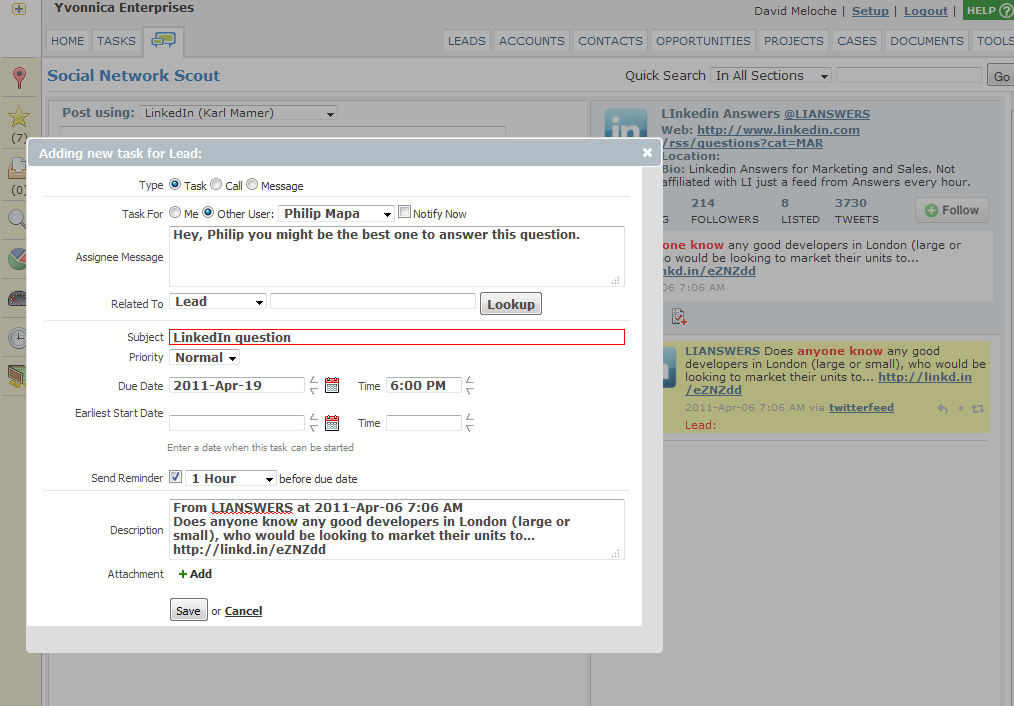The height and width of the screenshot is (706, 1014).
Task: Go to the HOME tab
Action: coord(68,41)
